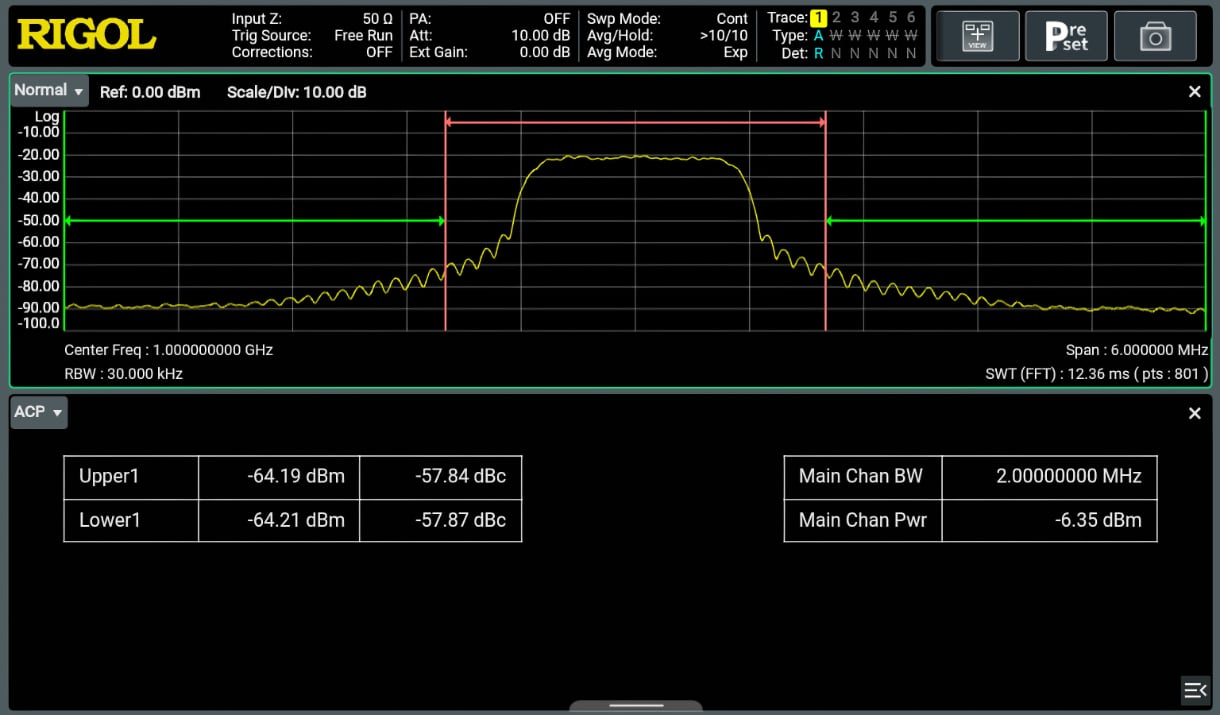
Task: Click the Upper1 row label
Action: click(131, 476)
